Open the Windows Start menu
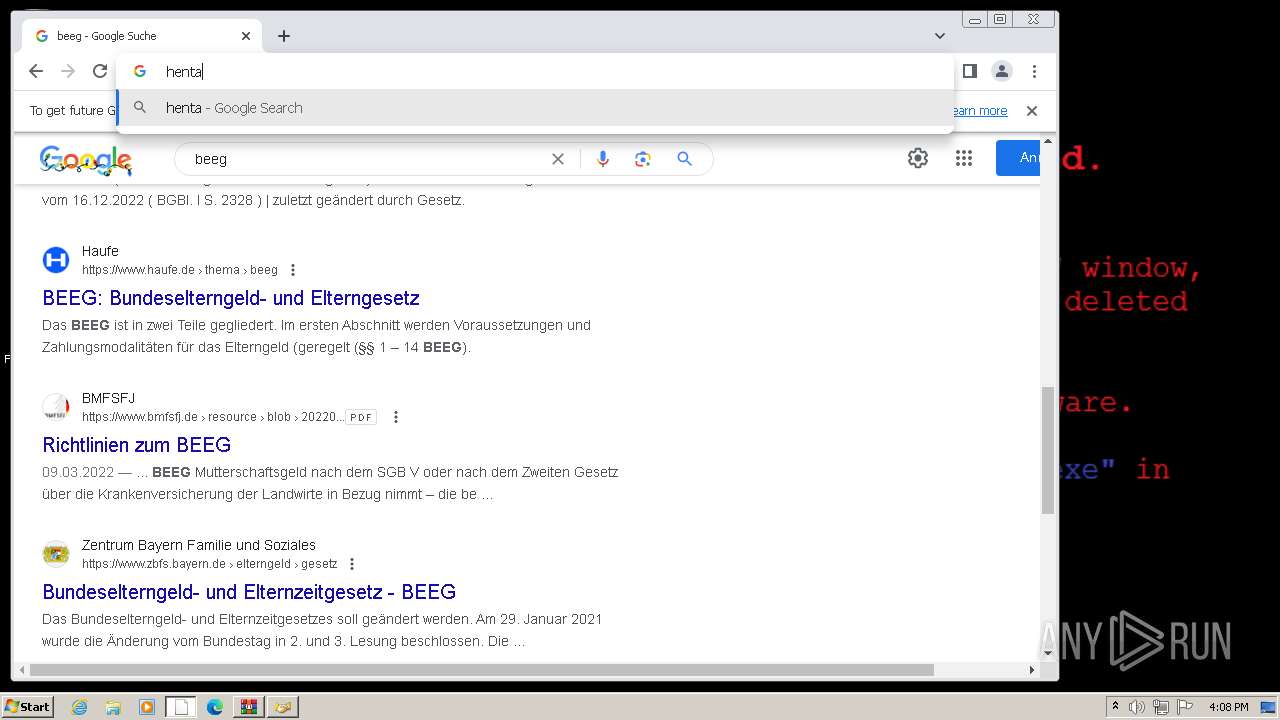 [27, 707]
